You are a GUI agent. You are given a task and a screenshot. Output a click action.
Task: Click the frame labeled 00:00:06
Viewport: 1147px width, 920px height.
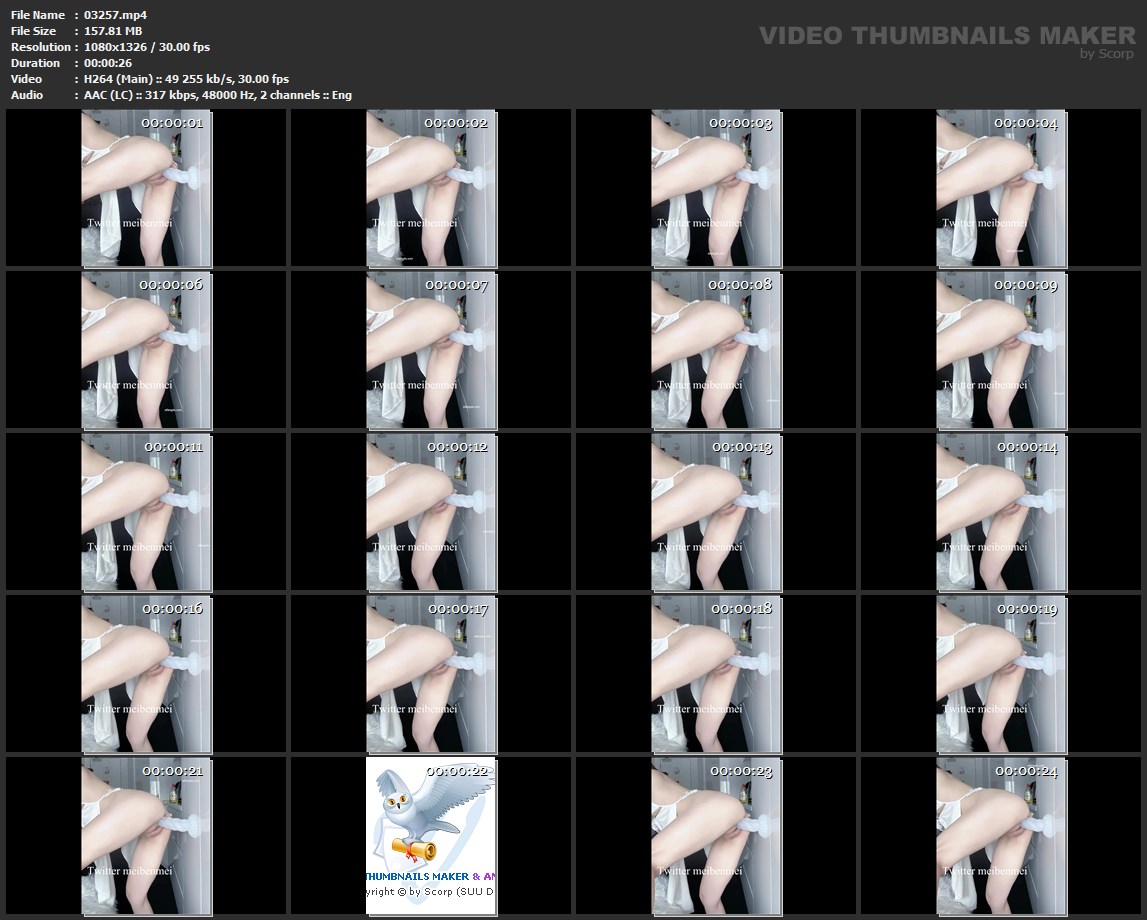click(x=146, y=350)
